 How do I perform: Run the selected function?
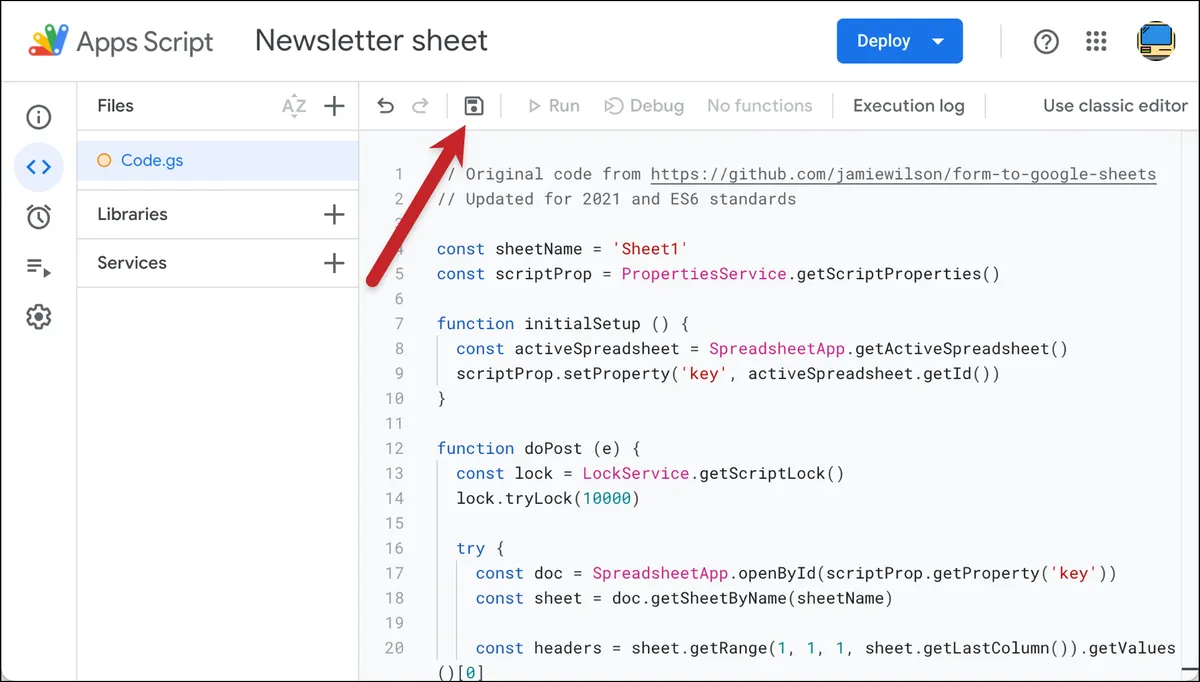[x=553, y=106]
